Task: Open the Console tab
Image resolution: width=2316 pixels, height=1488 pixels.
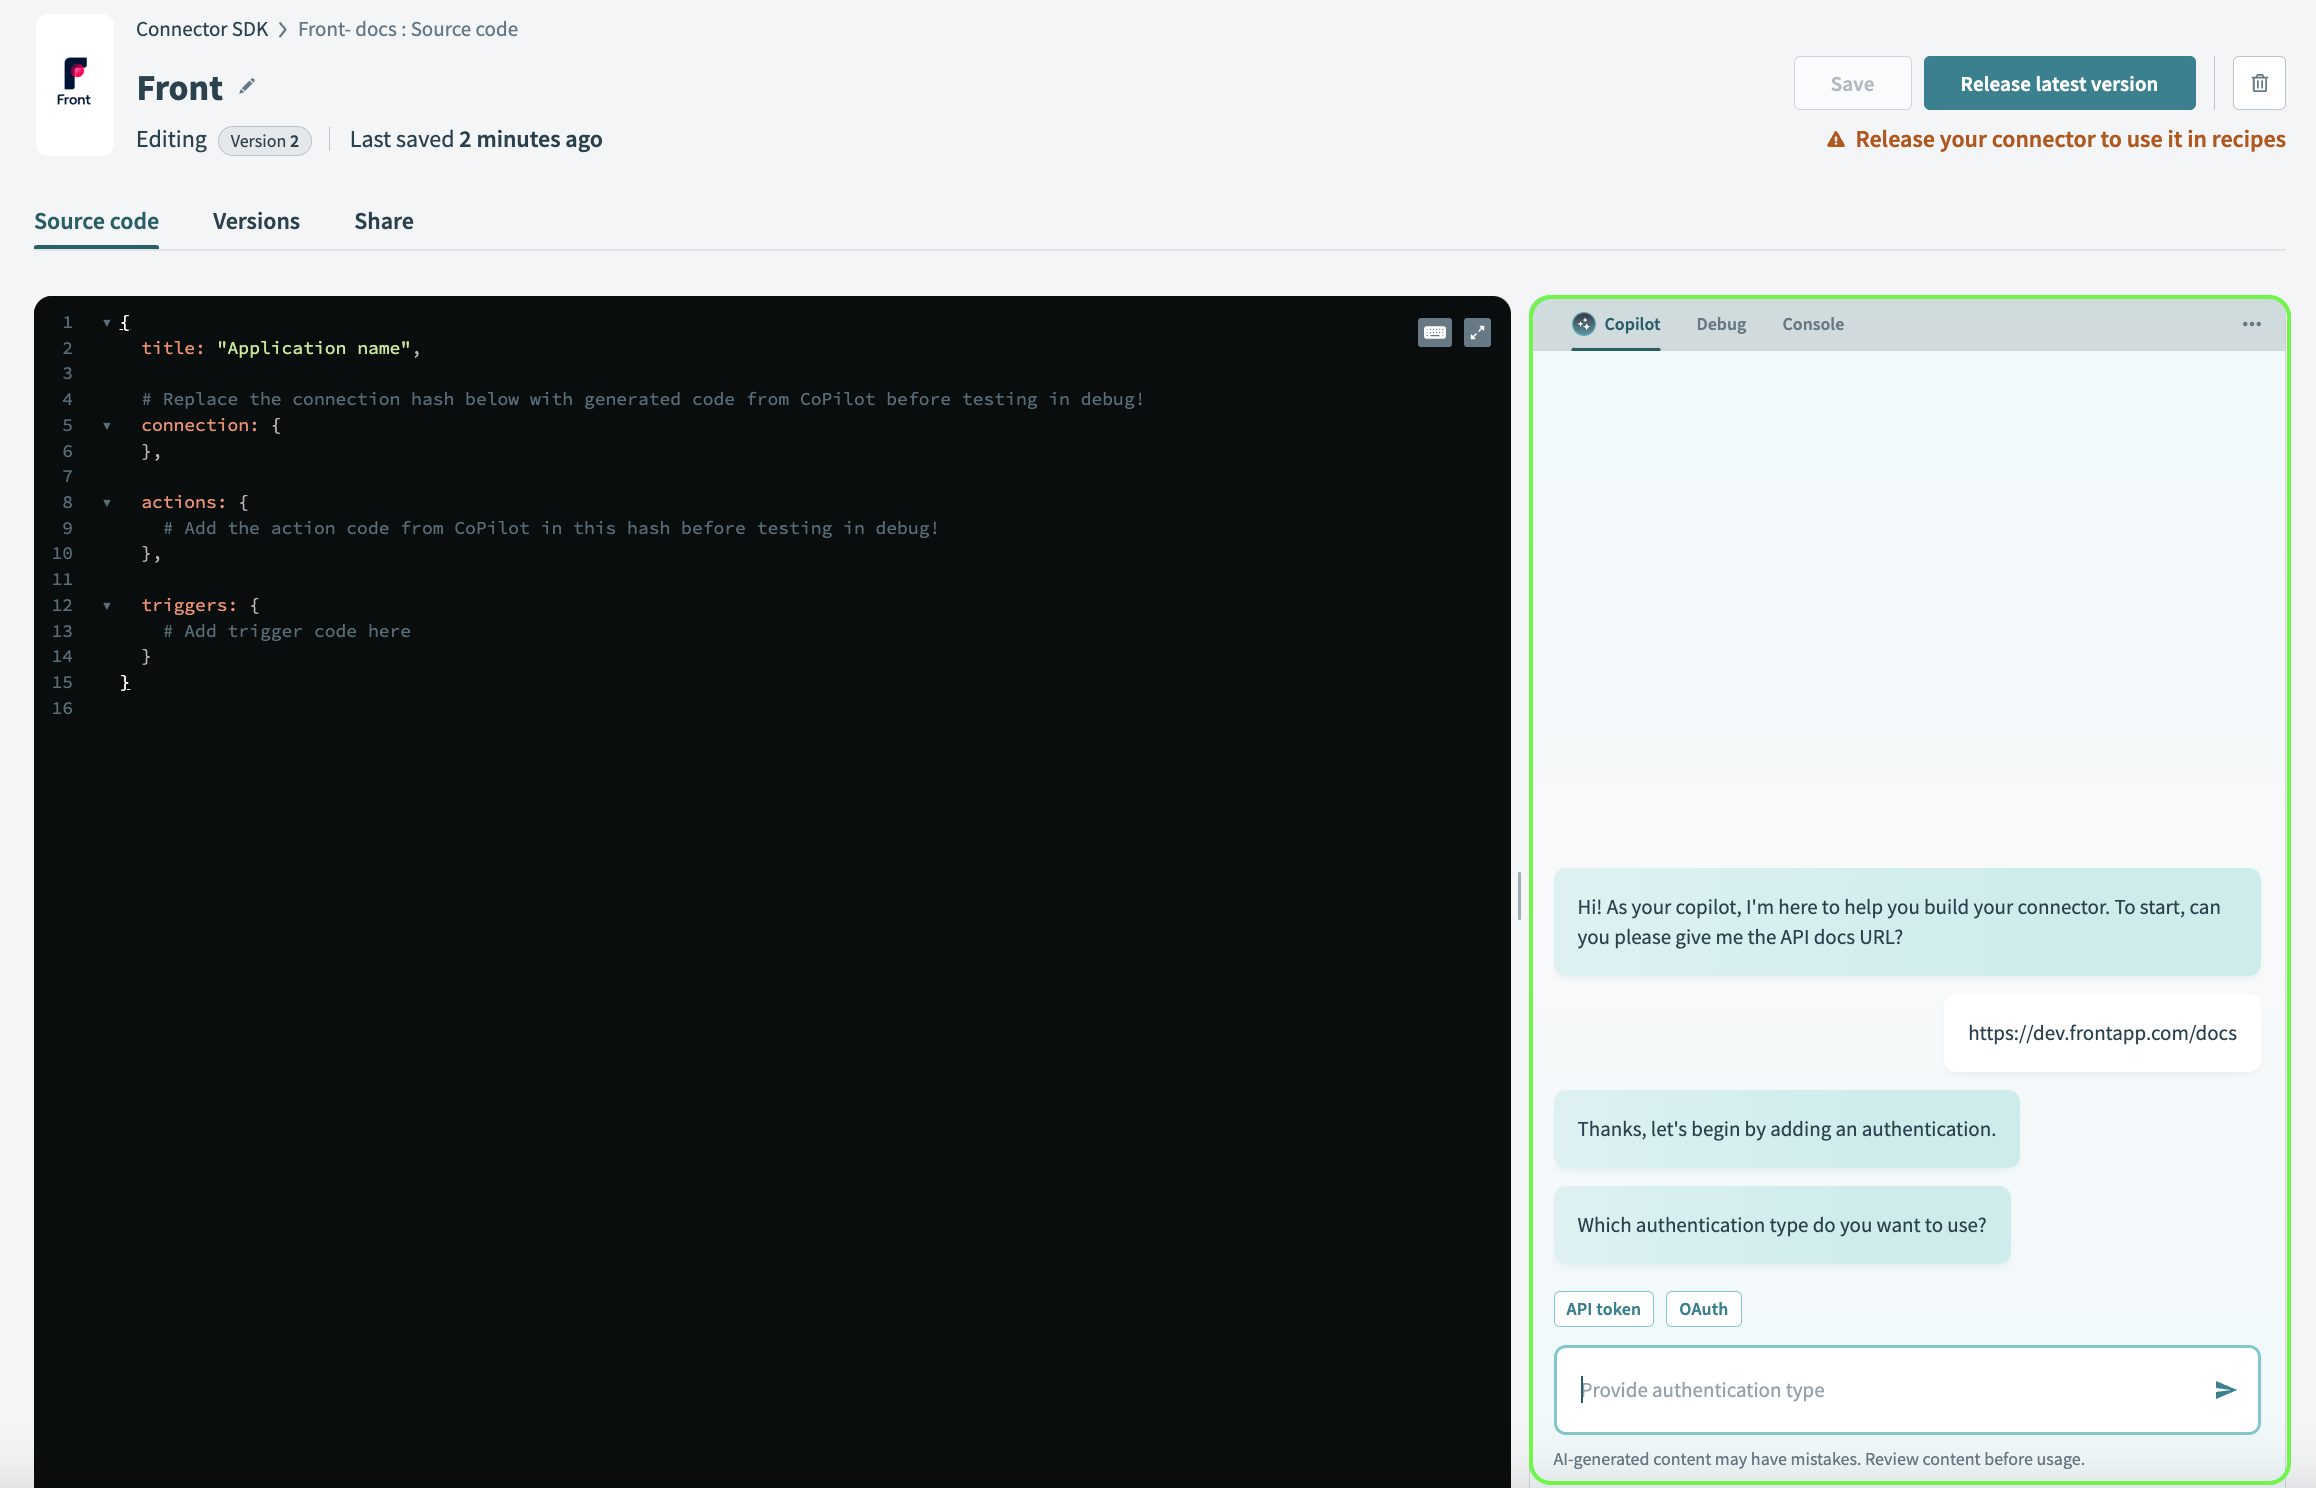Action: (x=1813, y=324)
